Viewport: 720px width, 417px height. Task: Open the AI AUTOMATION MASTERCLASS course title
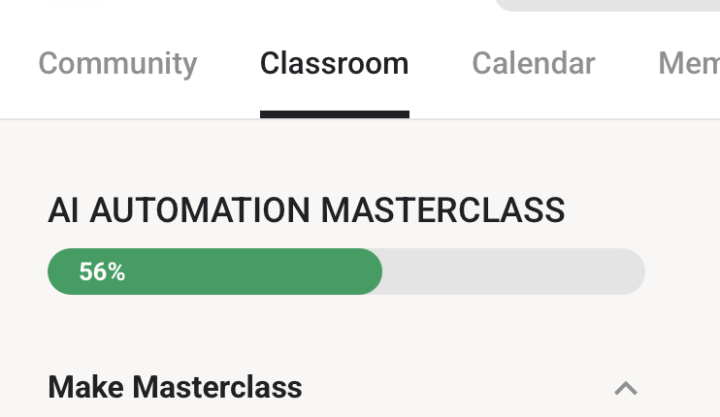(x=306, y=211)
